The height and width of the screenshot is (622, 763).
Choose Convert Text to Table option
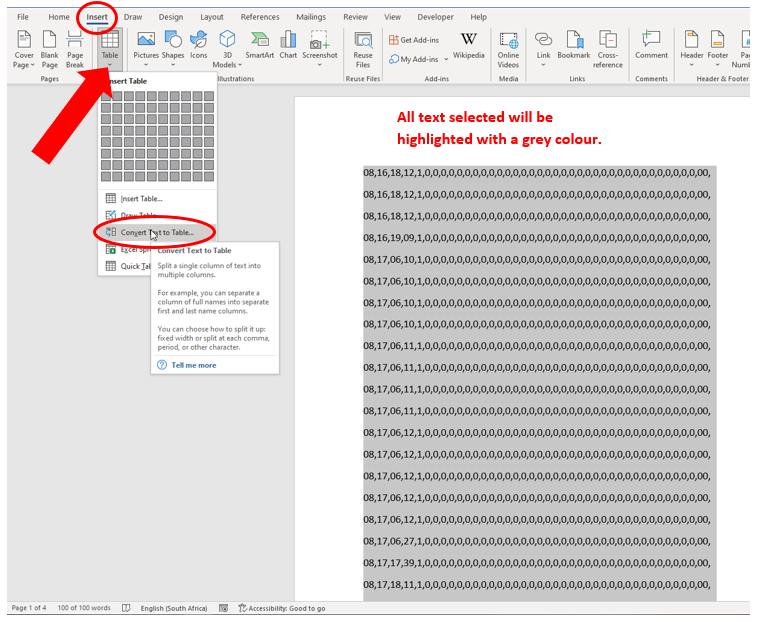(157, 232)
